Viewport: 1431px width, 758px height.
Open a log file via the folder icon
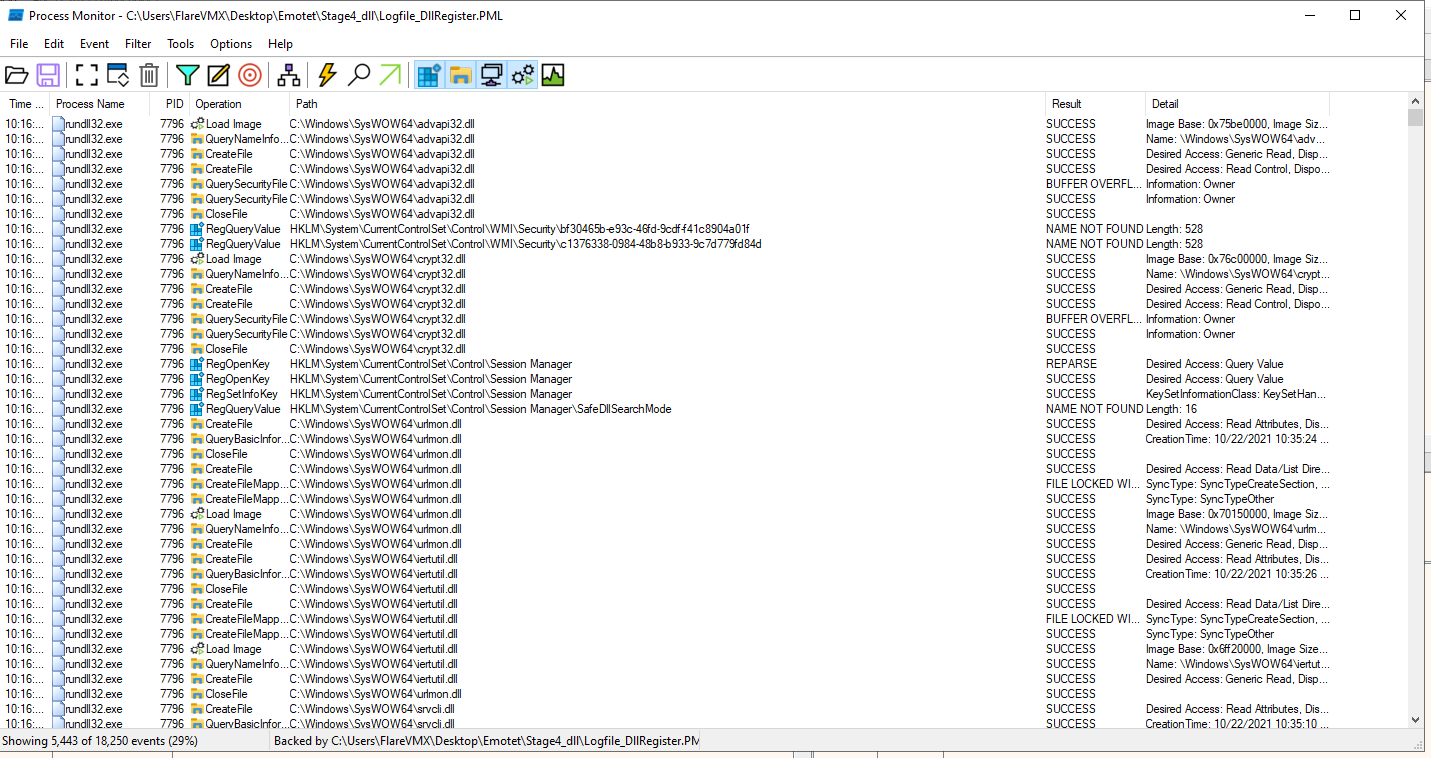coord(17,75)
